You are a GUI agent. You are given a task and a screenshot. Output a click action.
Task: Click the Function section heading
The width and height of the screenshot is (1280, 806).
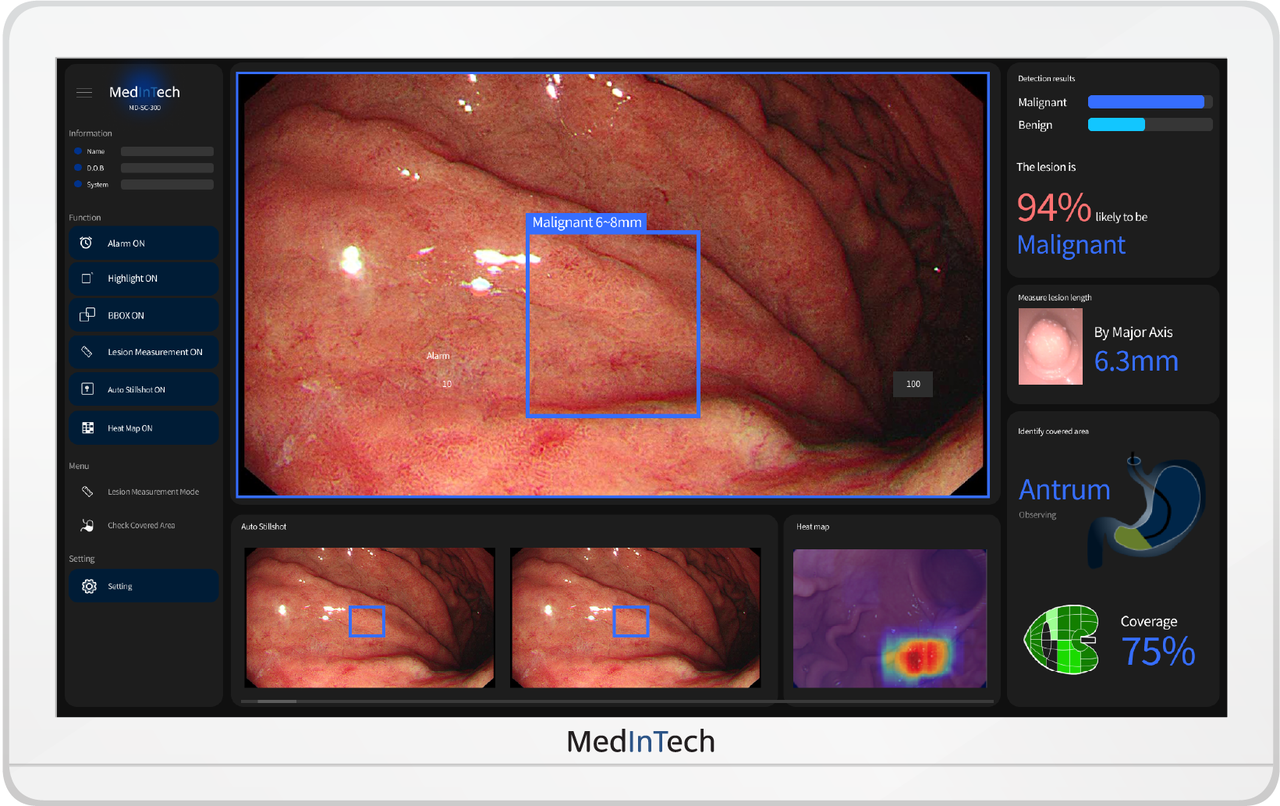point(85,217)
